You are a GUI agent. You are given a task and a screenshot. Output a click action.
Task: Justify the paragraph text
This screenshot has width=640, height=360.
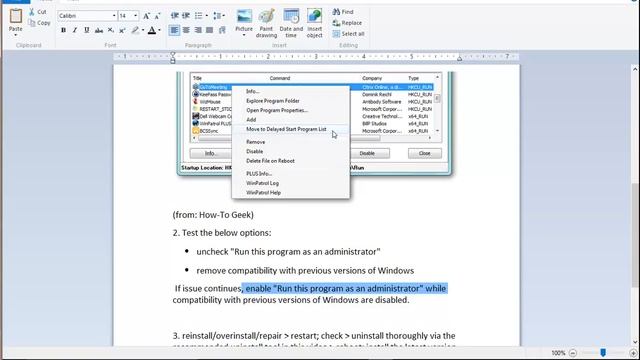[210, 30]
